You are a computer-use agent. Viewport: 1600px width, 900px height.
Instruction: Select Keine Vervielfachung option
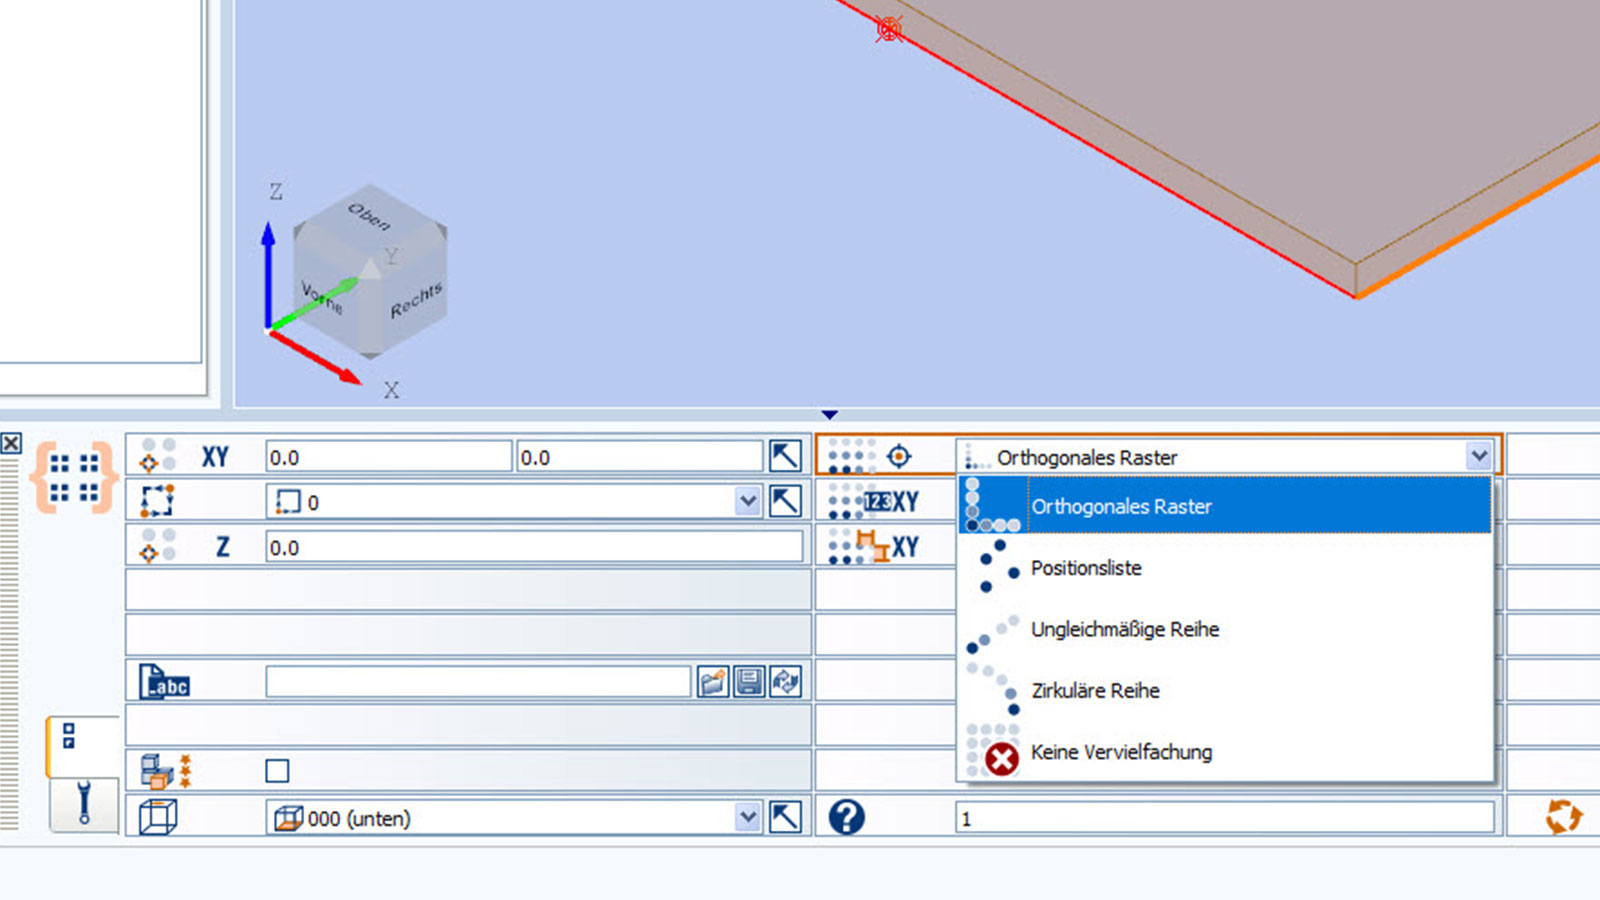click(1121, 752)
